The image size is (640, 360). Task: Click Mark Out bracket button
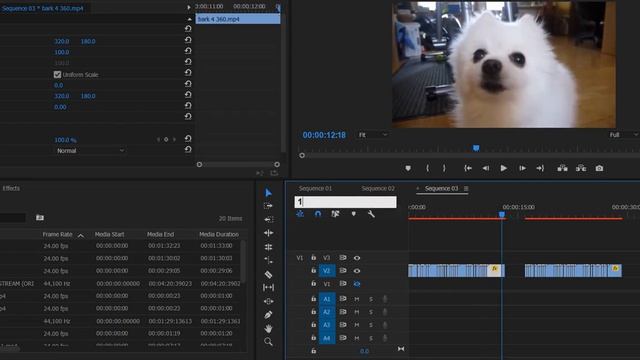[x=444, y=168]
